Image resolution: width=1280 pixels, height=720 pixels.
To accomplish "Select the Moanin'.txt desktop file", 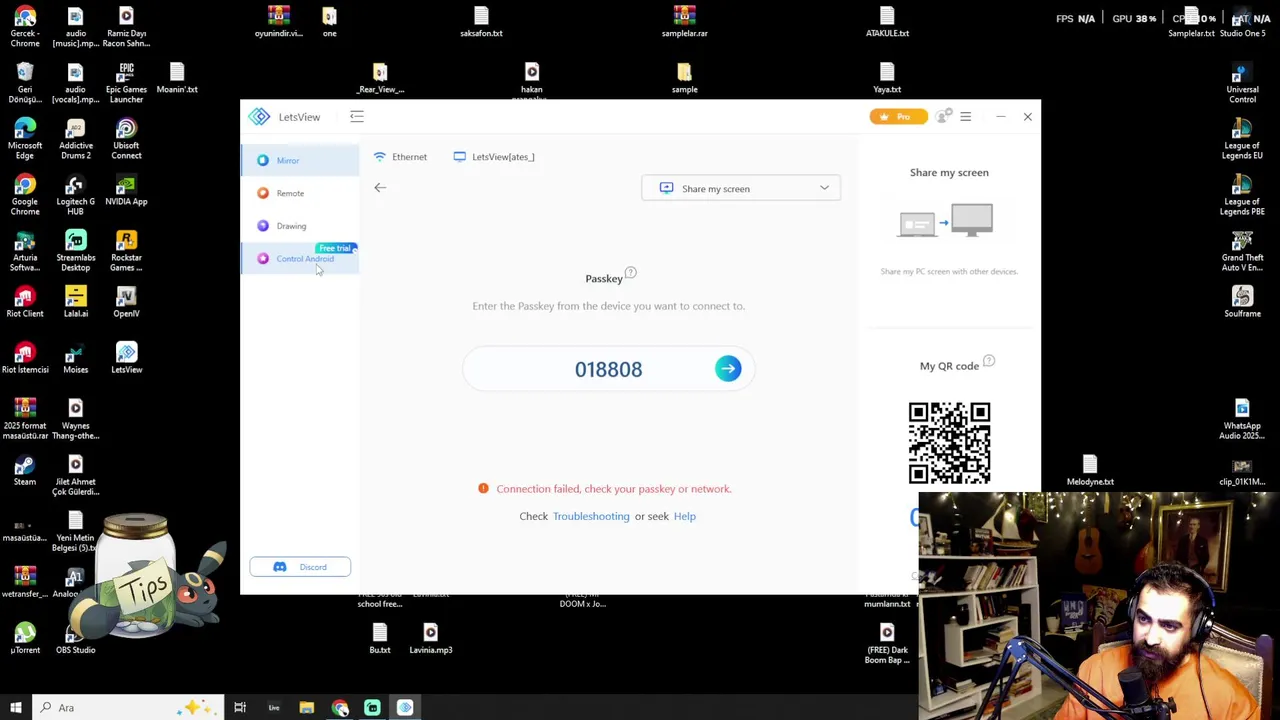I will point(177,77).
